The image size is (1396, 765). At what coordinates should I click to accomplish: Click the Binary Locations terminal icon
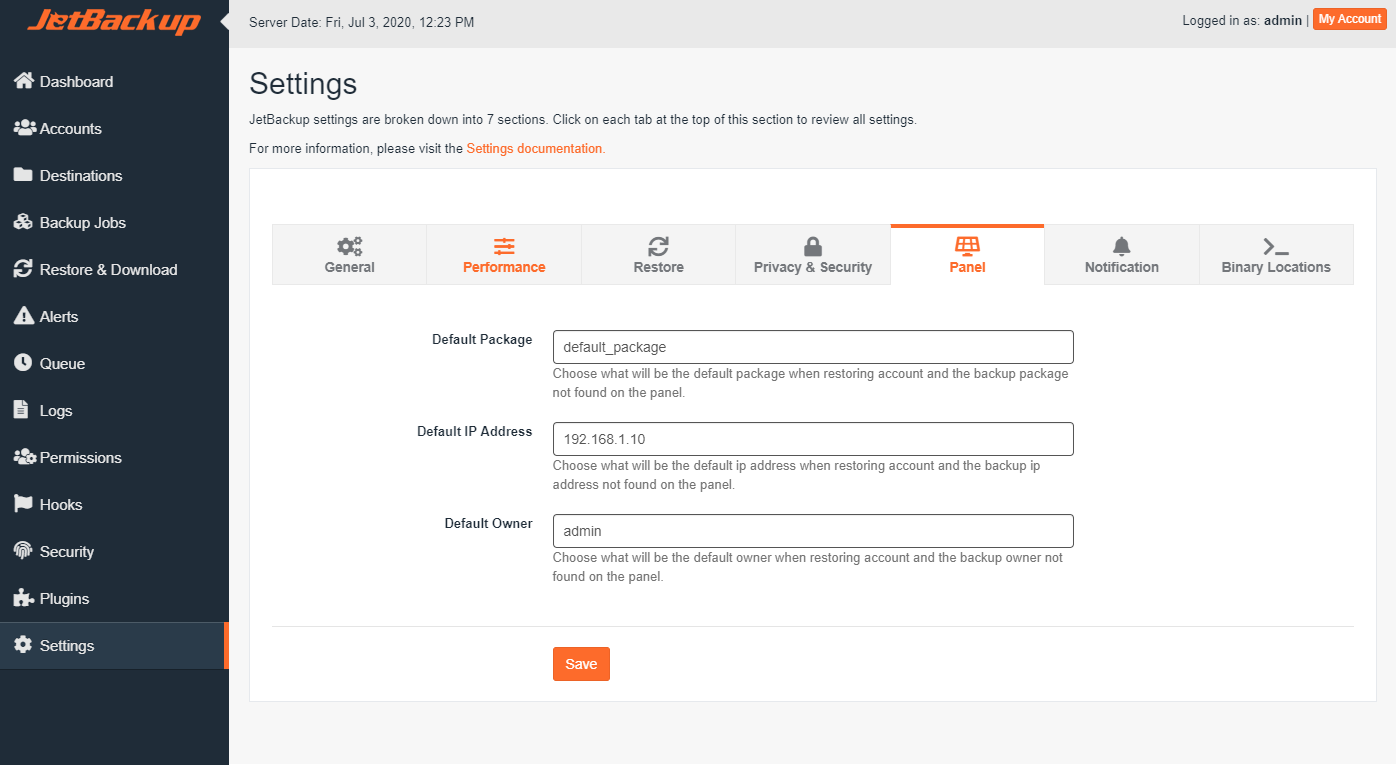tap(1276, 247)
